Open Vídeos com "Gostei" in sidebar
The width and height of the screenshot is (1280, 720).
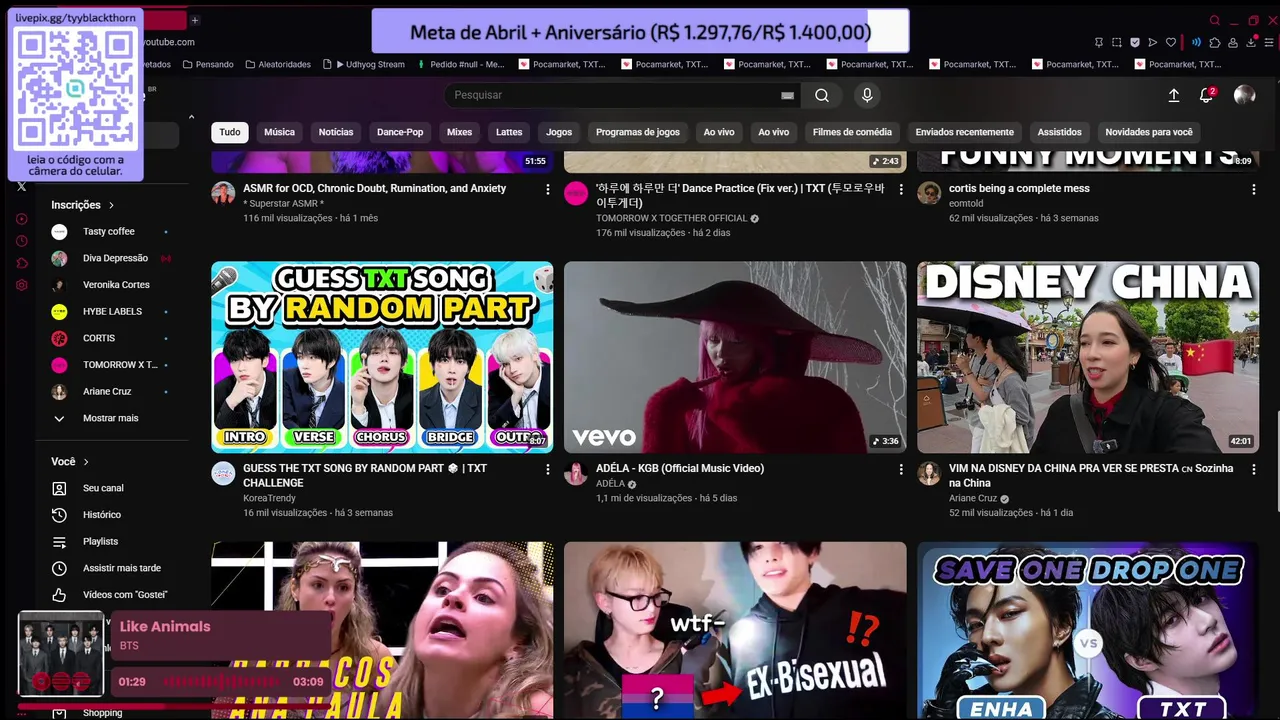[x=110, y=595]
